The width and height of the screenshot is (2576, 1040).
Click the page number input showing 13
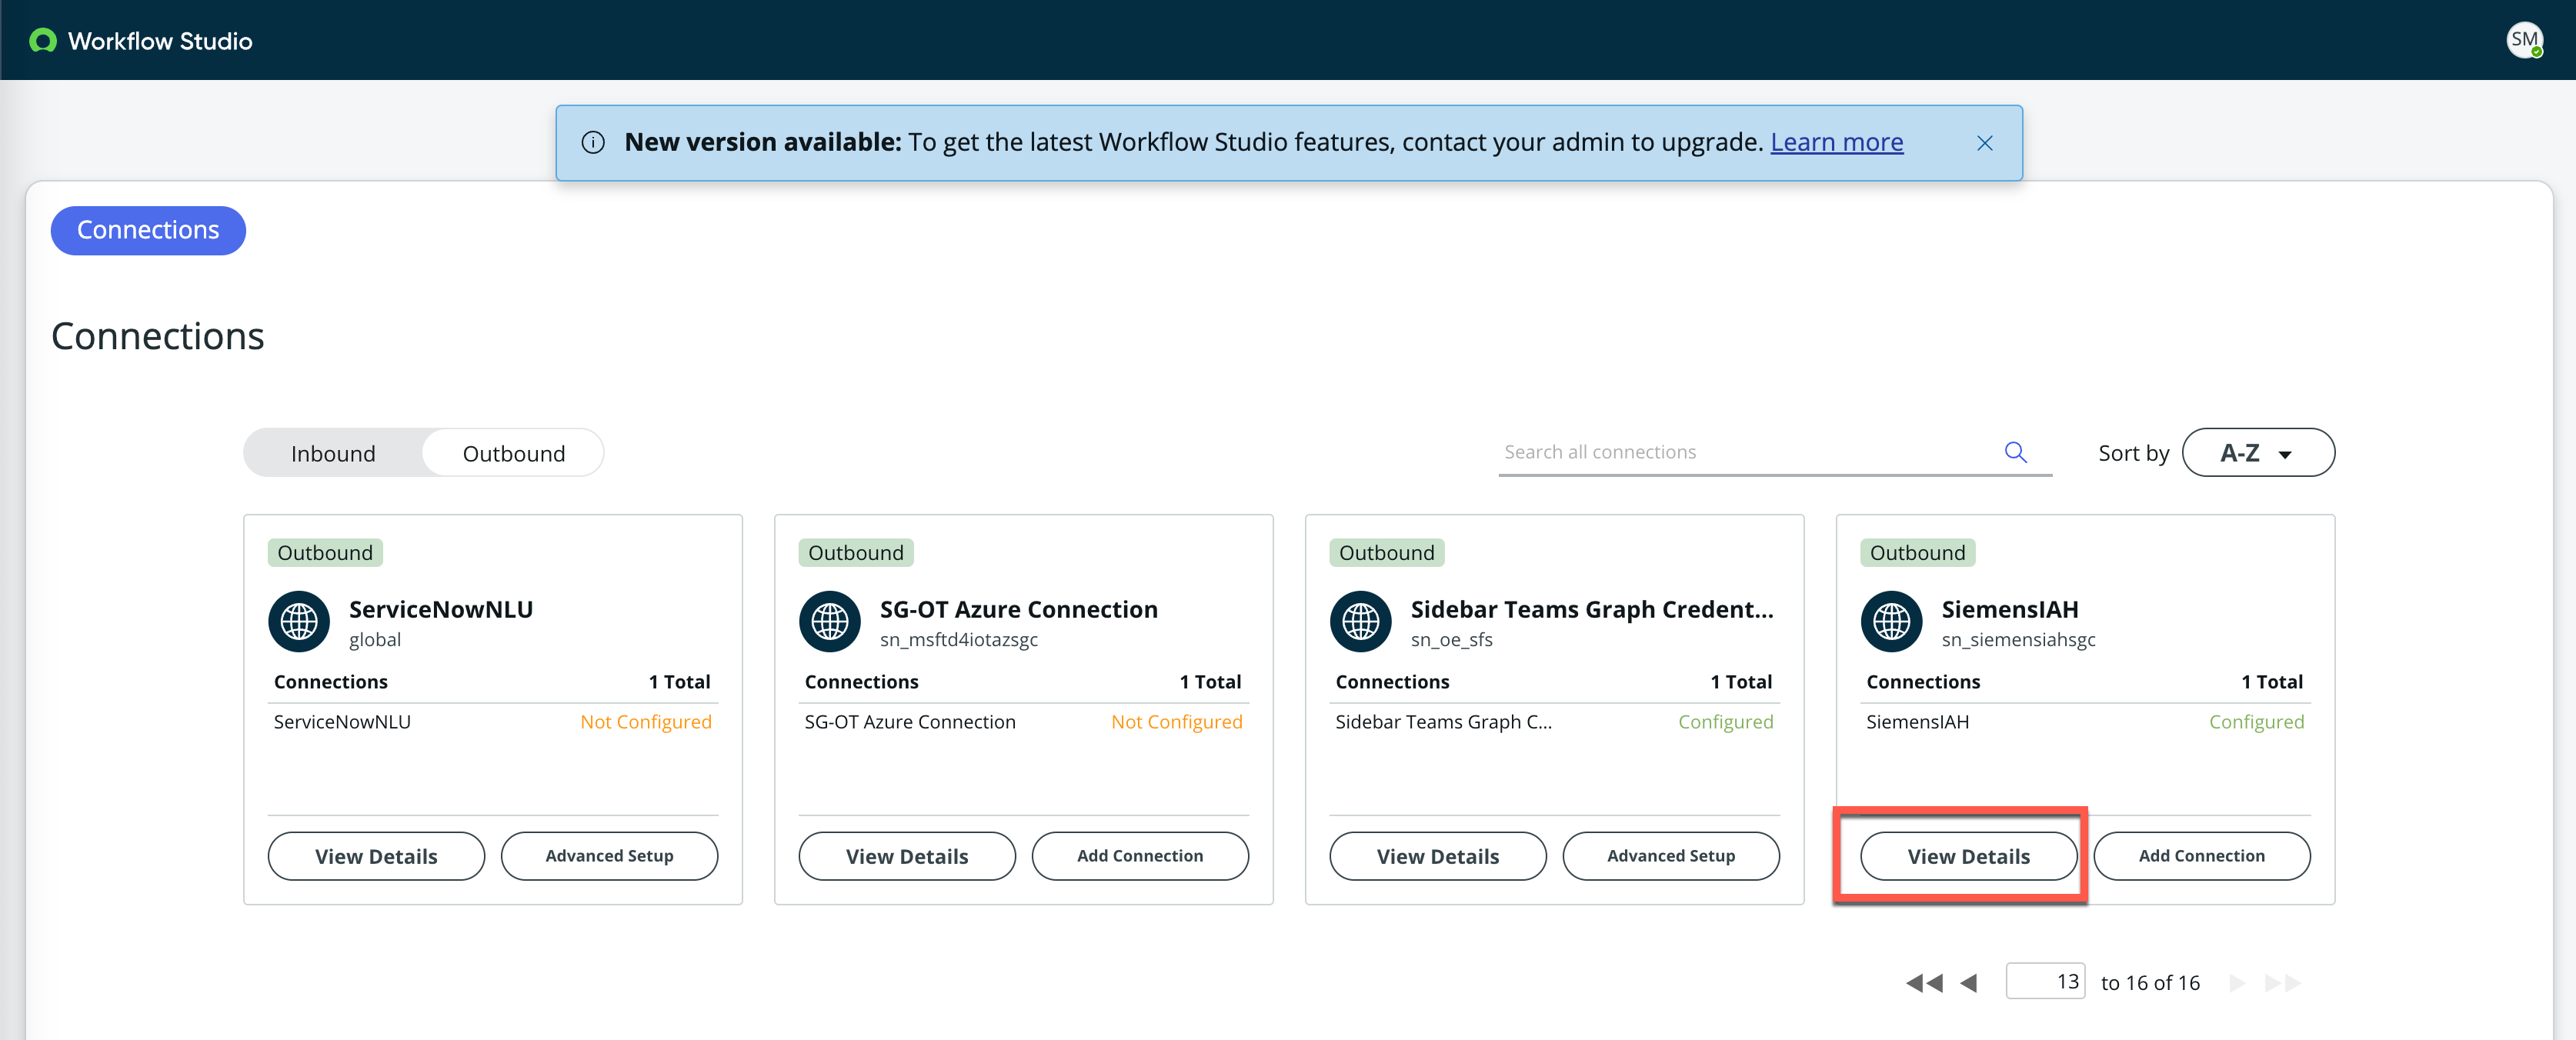[2045, 982]
